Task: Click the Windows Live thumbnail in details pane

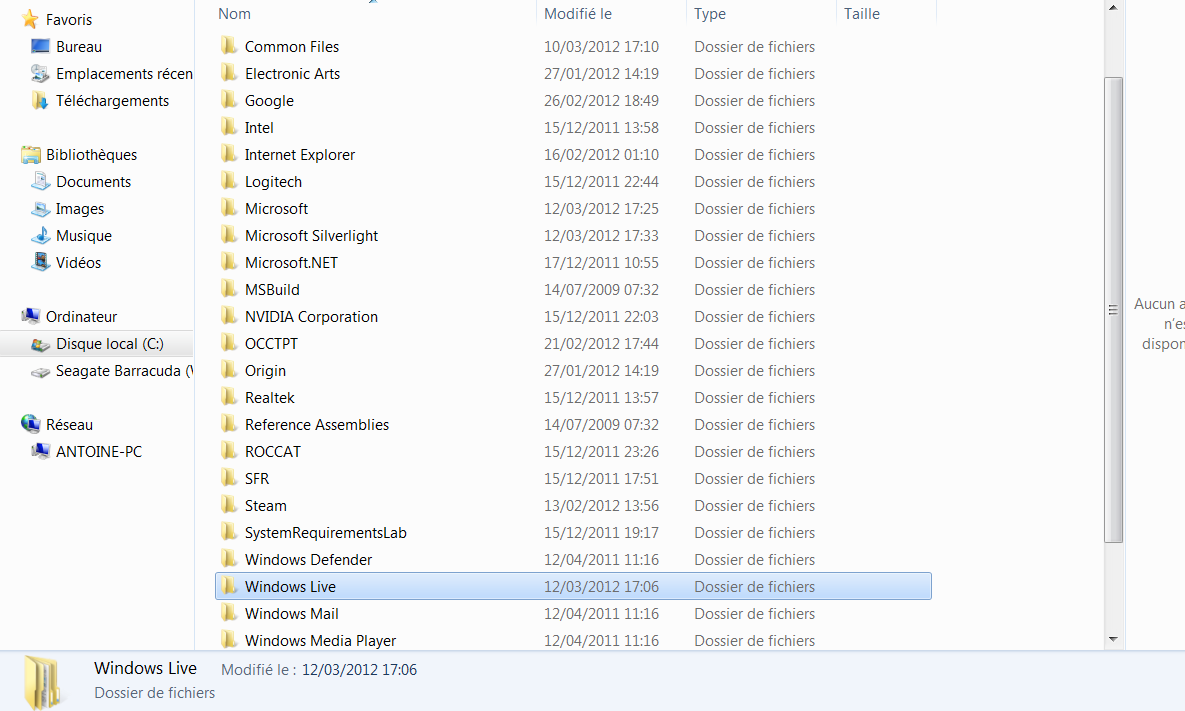Action: pyautogui.click(x=42, y=682)
